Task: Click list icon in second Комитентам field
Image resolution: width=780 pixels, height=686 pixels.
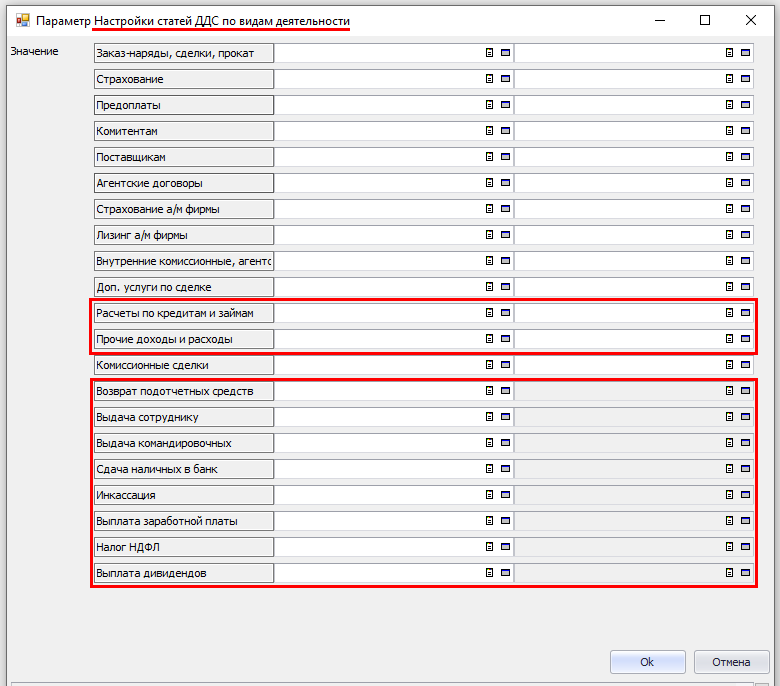Action: (x=730, y=131)
